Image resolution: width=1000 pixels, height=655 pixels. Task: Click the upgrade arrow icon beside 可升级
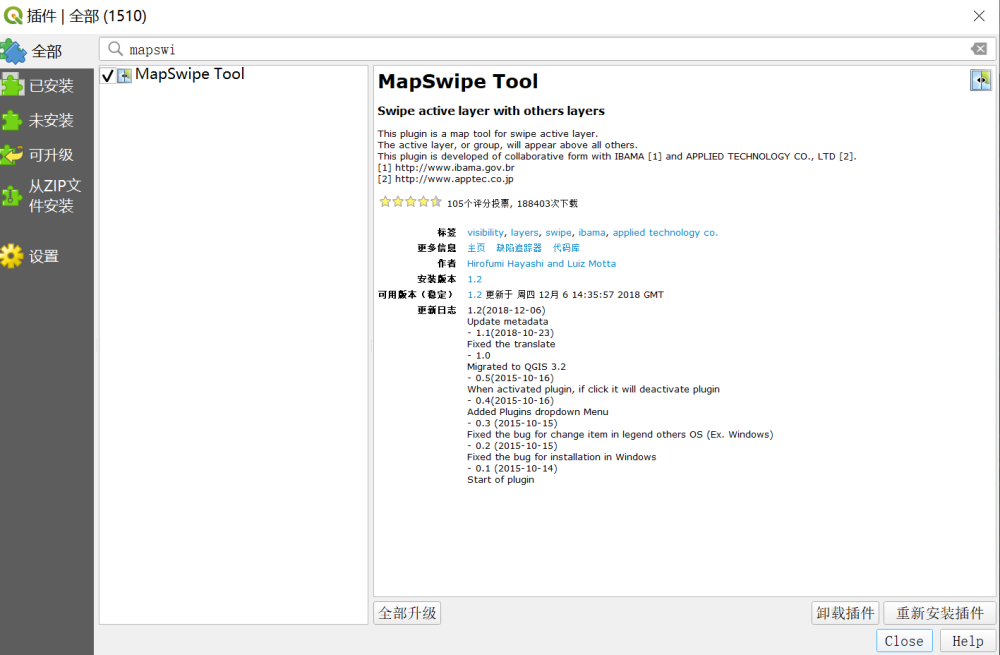tap(11, 154)
